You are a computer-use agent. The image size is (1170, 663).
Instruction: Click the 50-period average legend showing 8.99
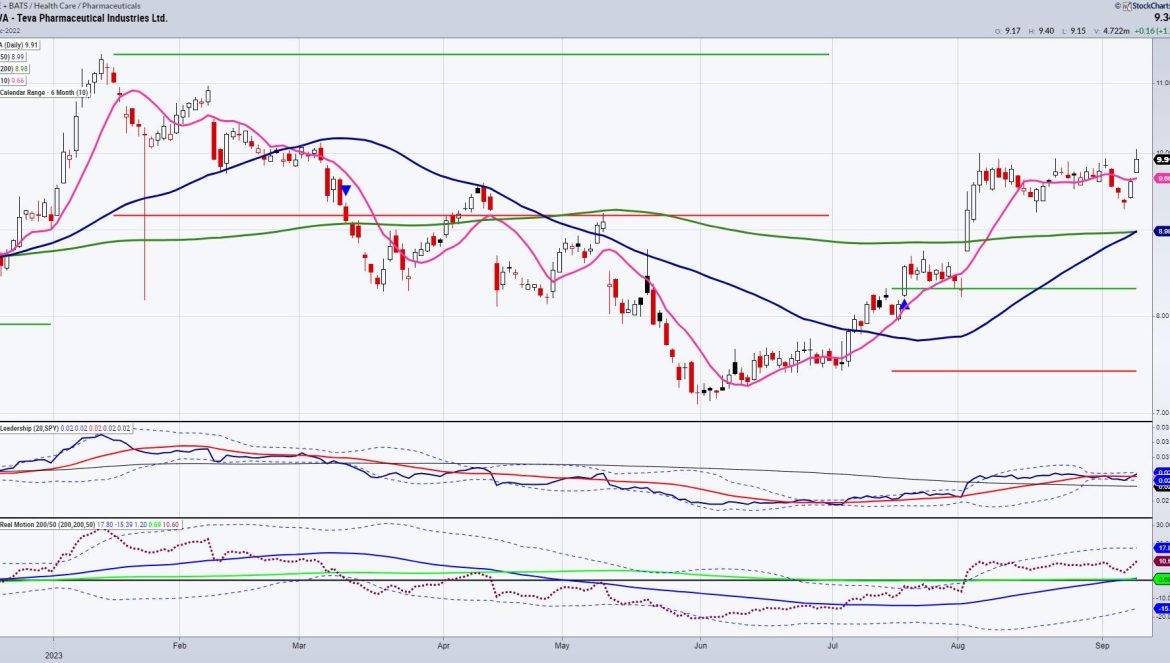pyautogui.click(x=13, y=57)
